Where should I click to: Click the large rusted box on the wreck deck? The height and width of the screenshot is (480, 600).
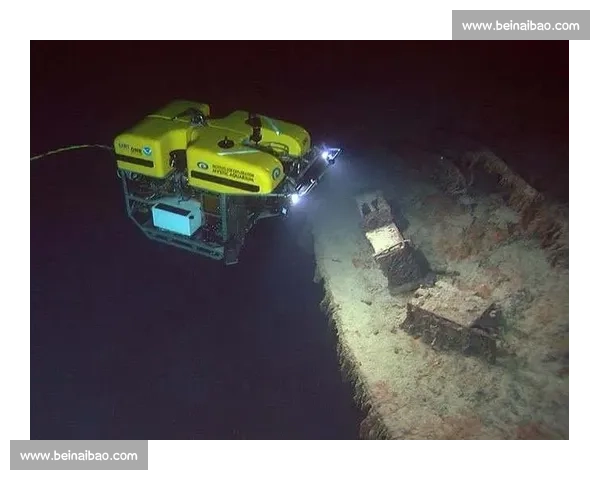pos(452,317)
